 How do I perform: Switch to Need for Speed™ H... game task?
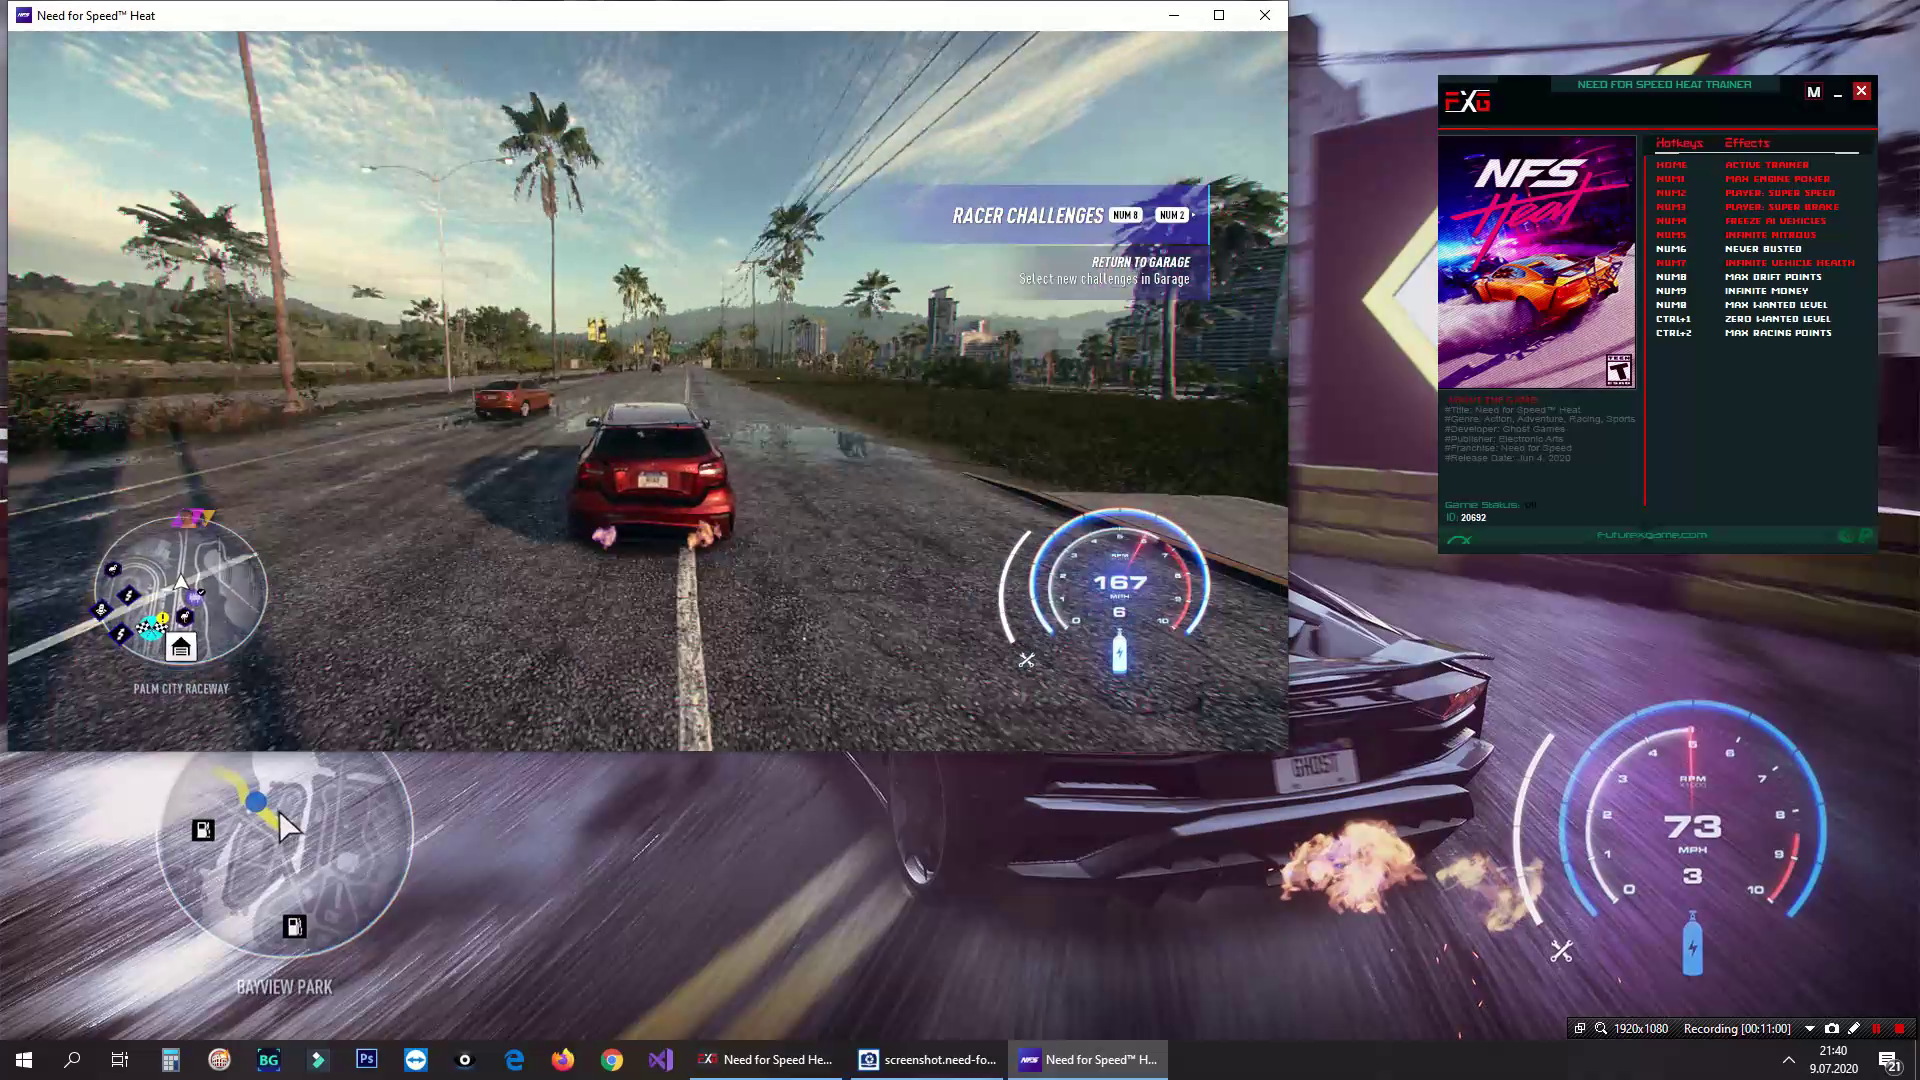coord(1089,1059)
